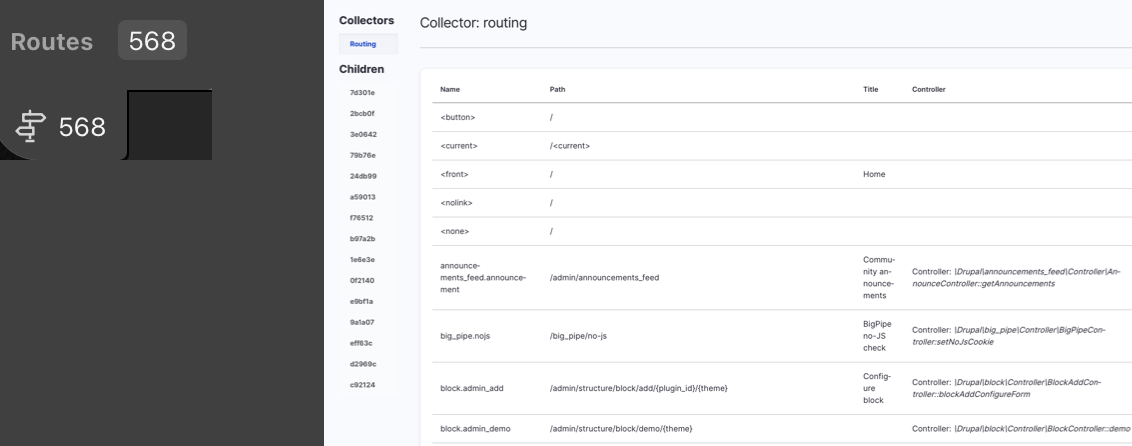Viewport: 1132px width, 446px height.
Task: Open child profile 7d301e
Action: 362,92
